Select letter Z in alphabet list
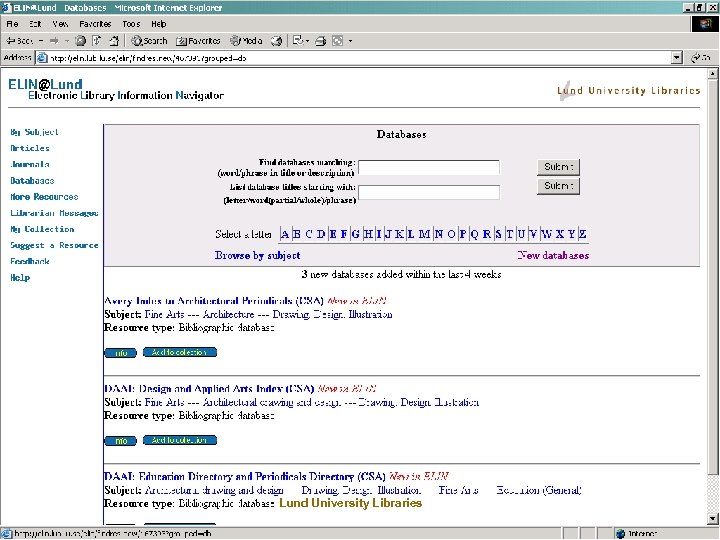 (x=582, y=234)
